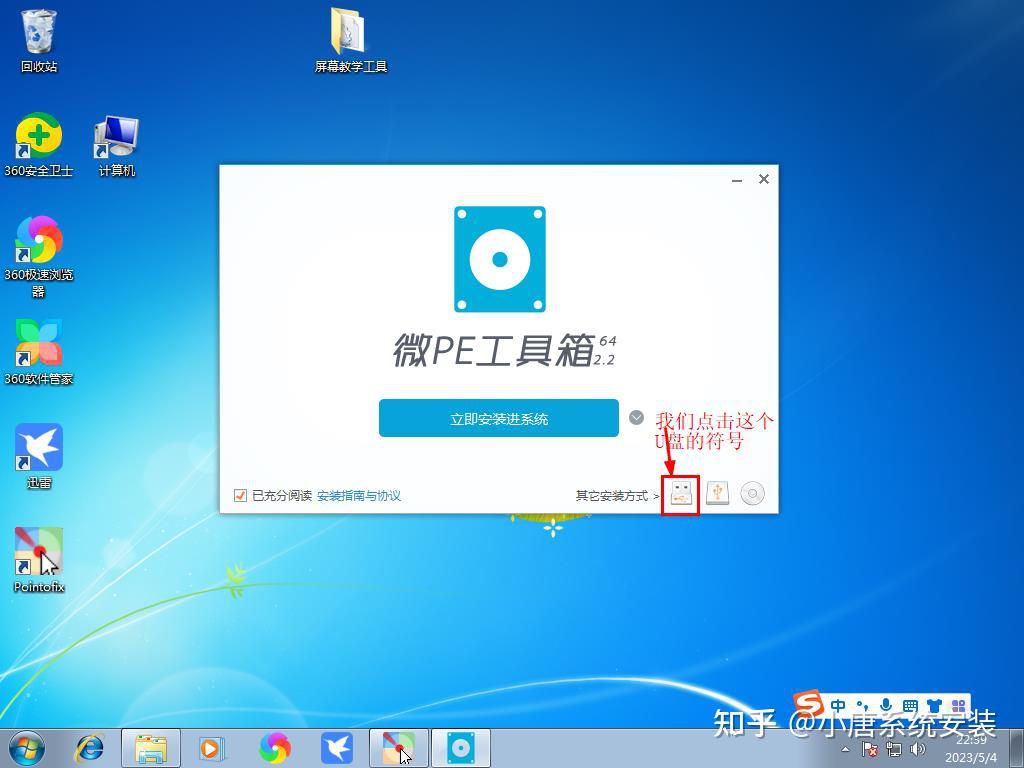
Task: Open 360 browser from the taskbar
Action: pos(275,748)
